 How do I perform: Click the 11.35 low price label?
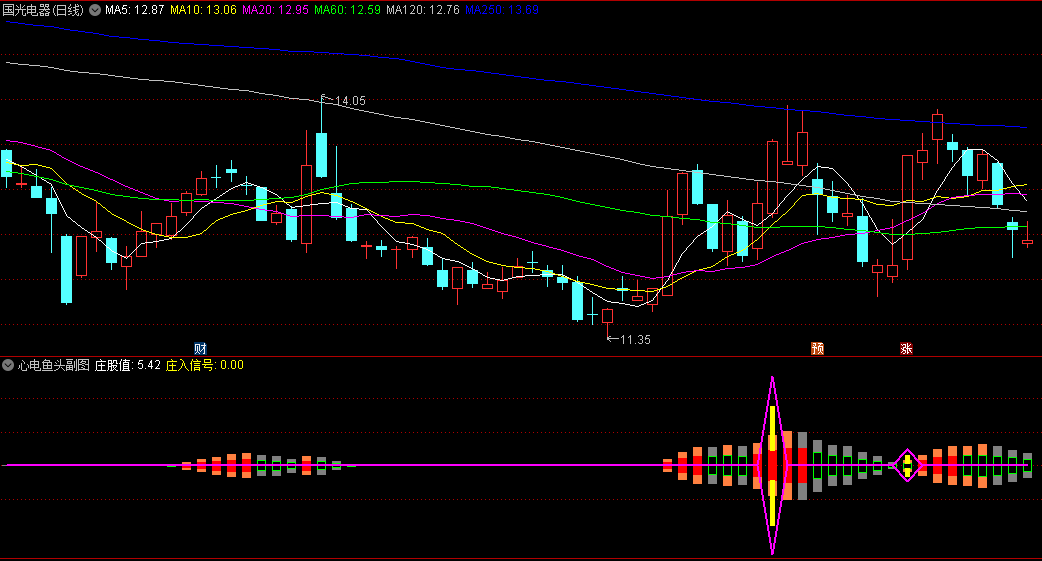point(635,340)
